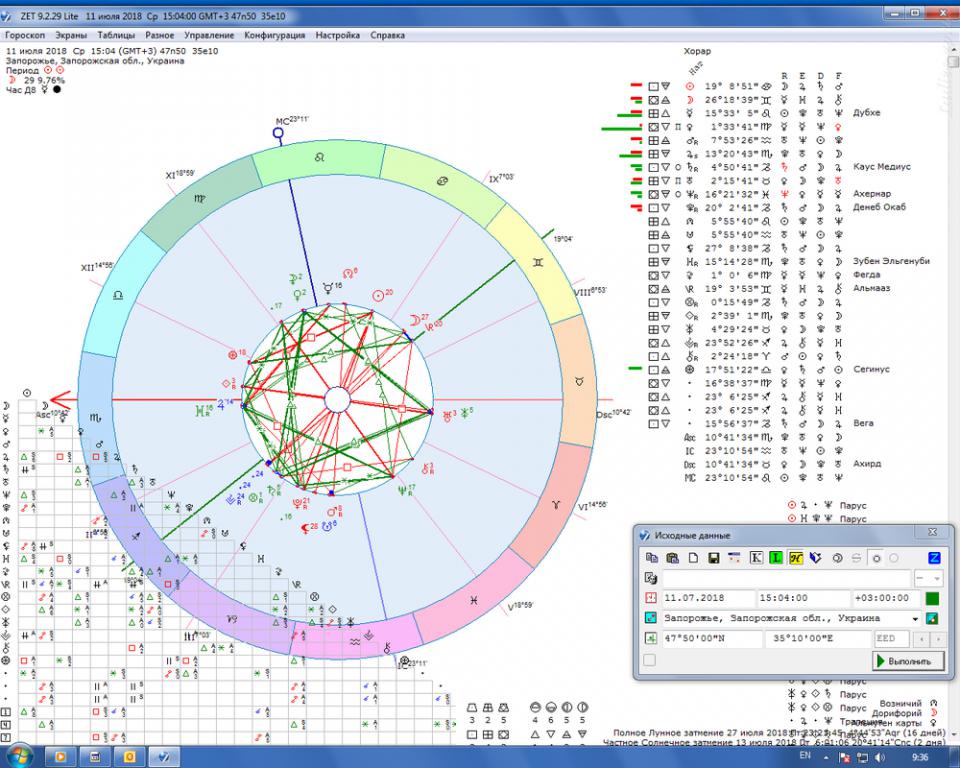Switch to ZET app in taskbar
This screenshot has width=960, height=768.
pos(164,757)
